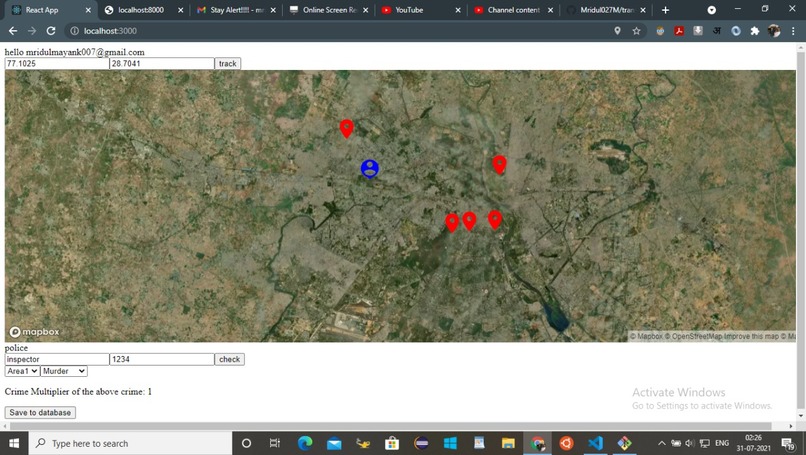Open Task View in the taskbar
This screenshot has width=806, height=455.
[x=275, y=443]
